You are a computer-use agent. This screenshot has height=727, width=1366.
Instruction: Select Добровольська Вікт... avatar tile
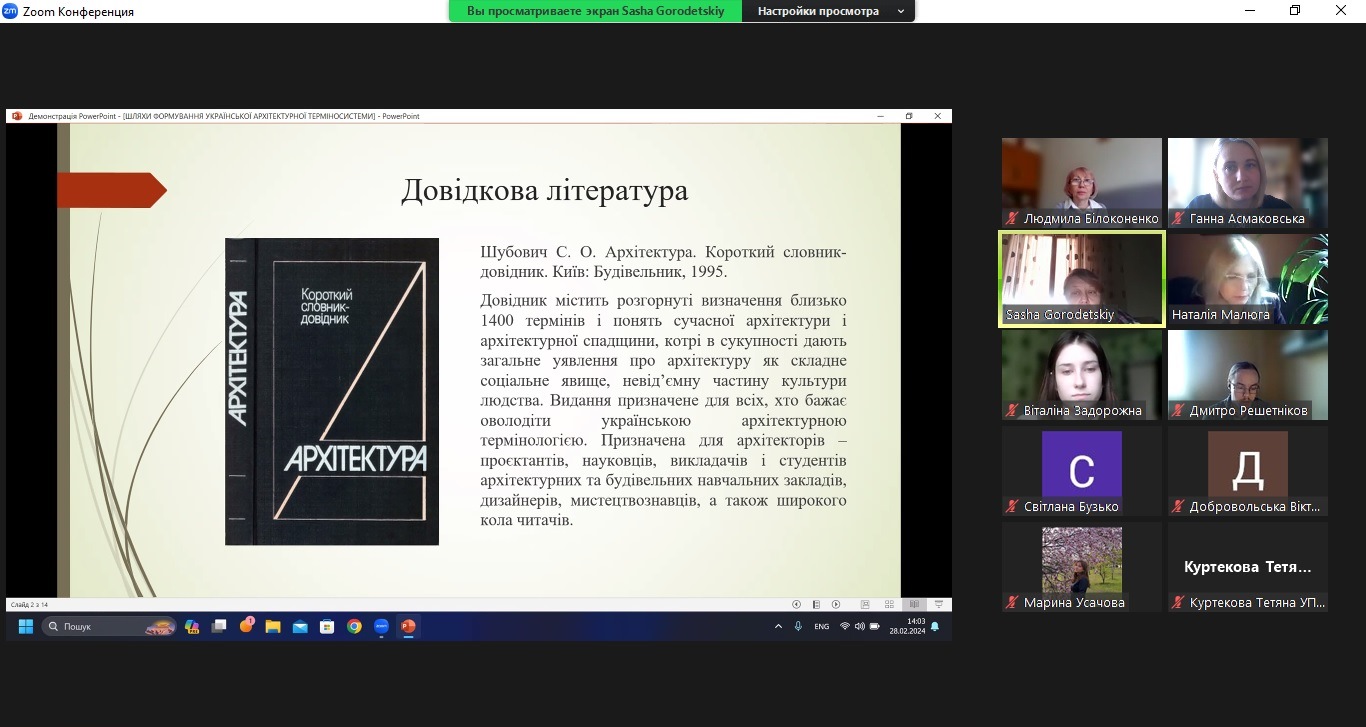pos(1248,471)
